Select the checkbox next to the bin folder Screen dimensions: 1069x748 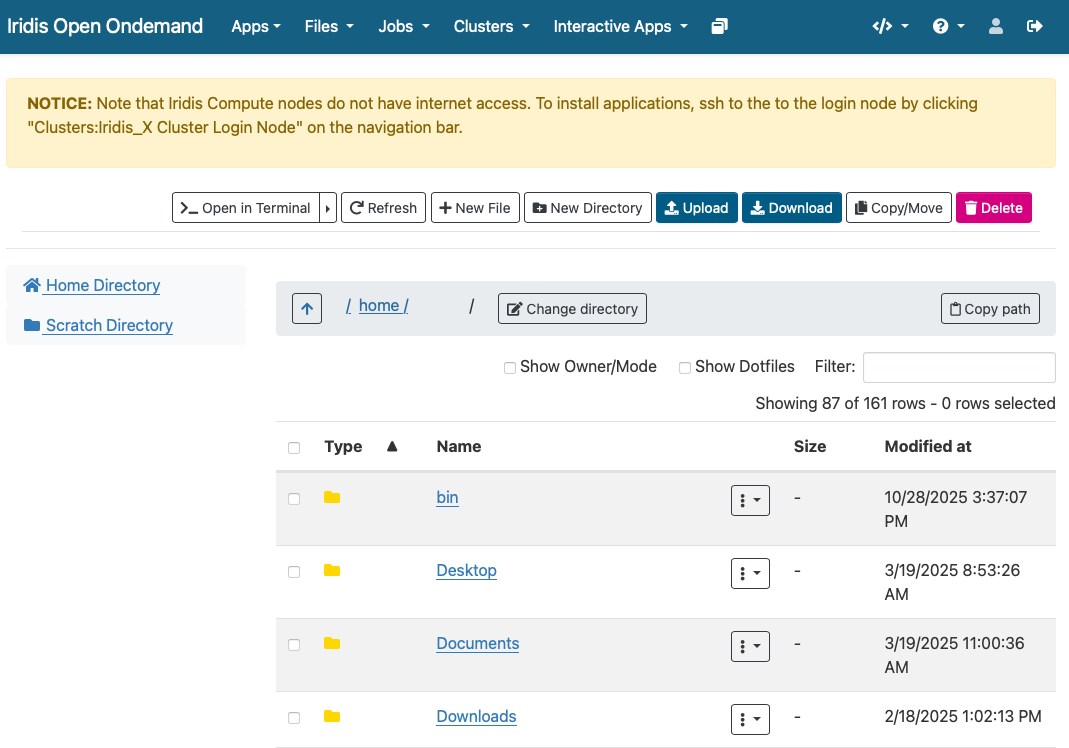(x=294, y=498)
